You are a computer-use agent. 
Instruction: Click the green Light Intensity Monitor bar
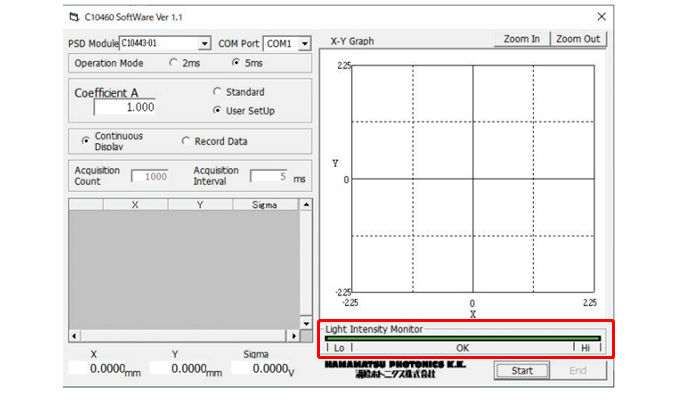[462, 338]
